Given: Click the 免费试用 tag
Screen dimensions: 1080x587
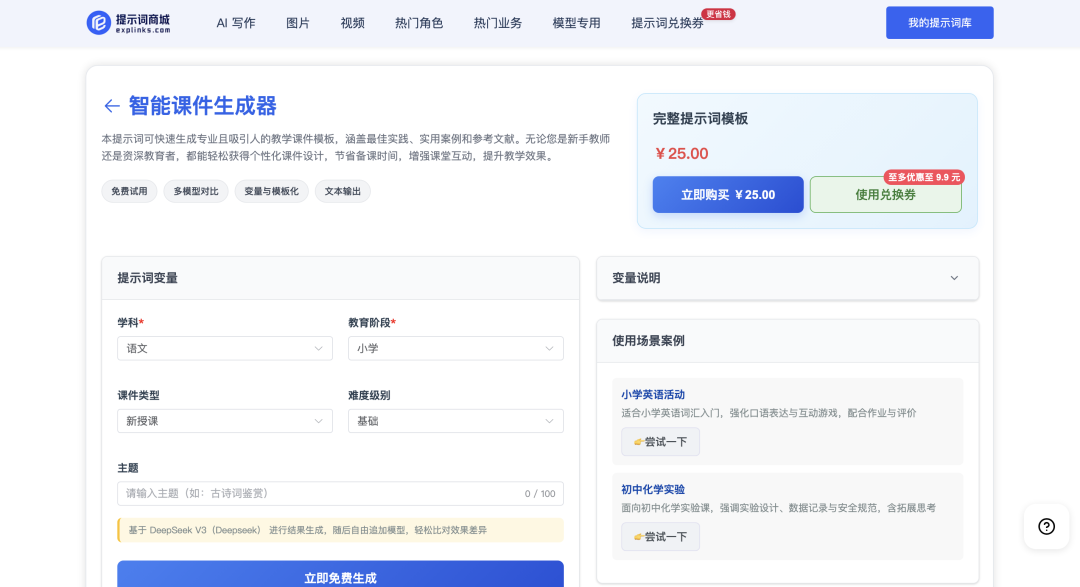Looking at the screenshot, I should tap(129, 192).
